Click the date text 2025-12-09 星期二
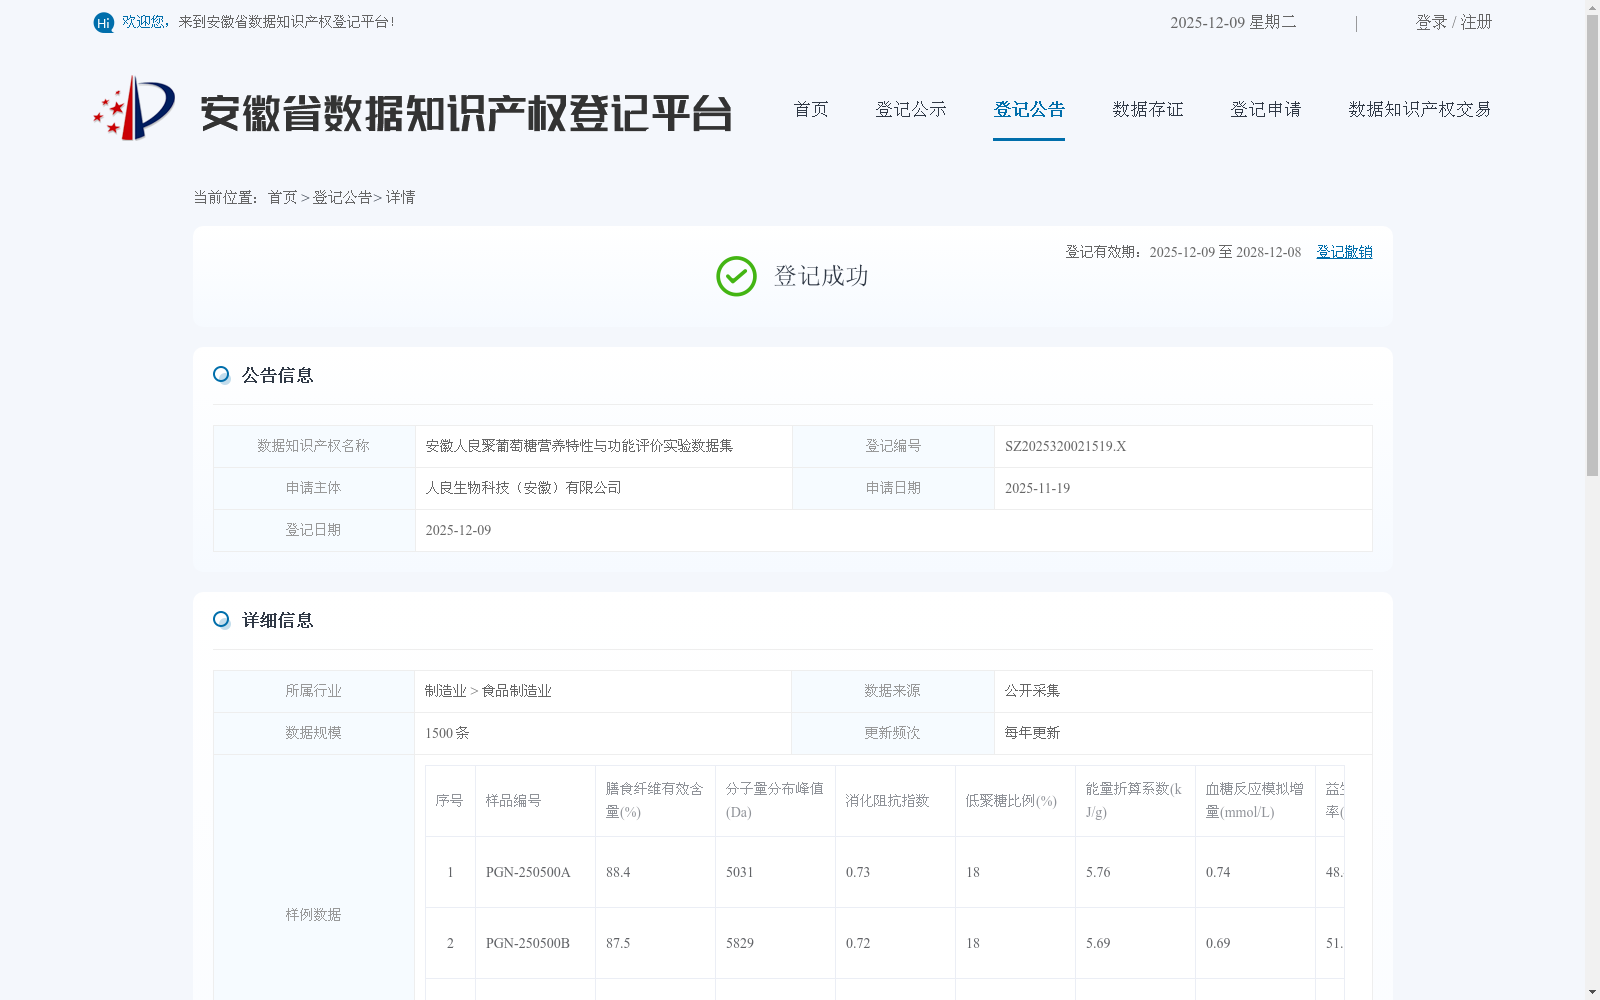1600x1000 pixels. pos(1233,22)
